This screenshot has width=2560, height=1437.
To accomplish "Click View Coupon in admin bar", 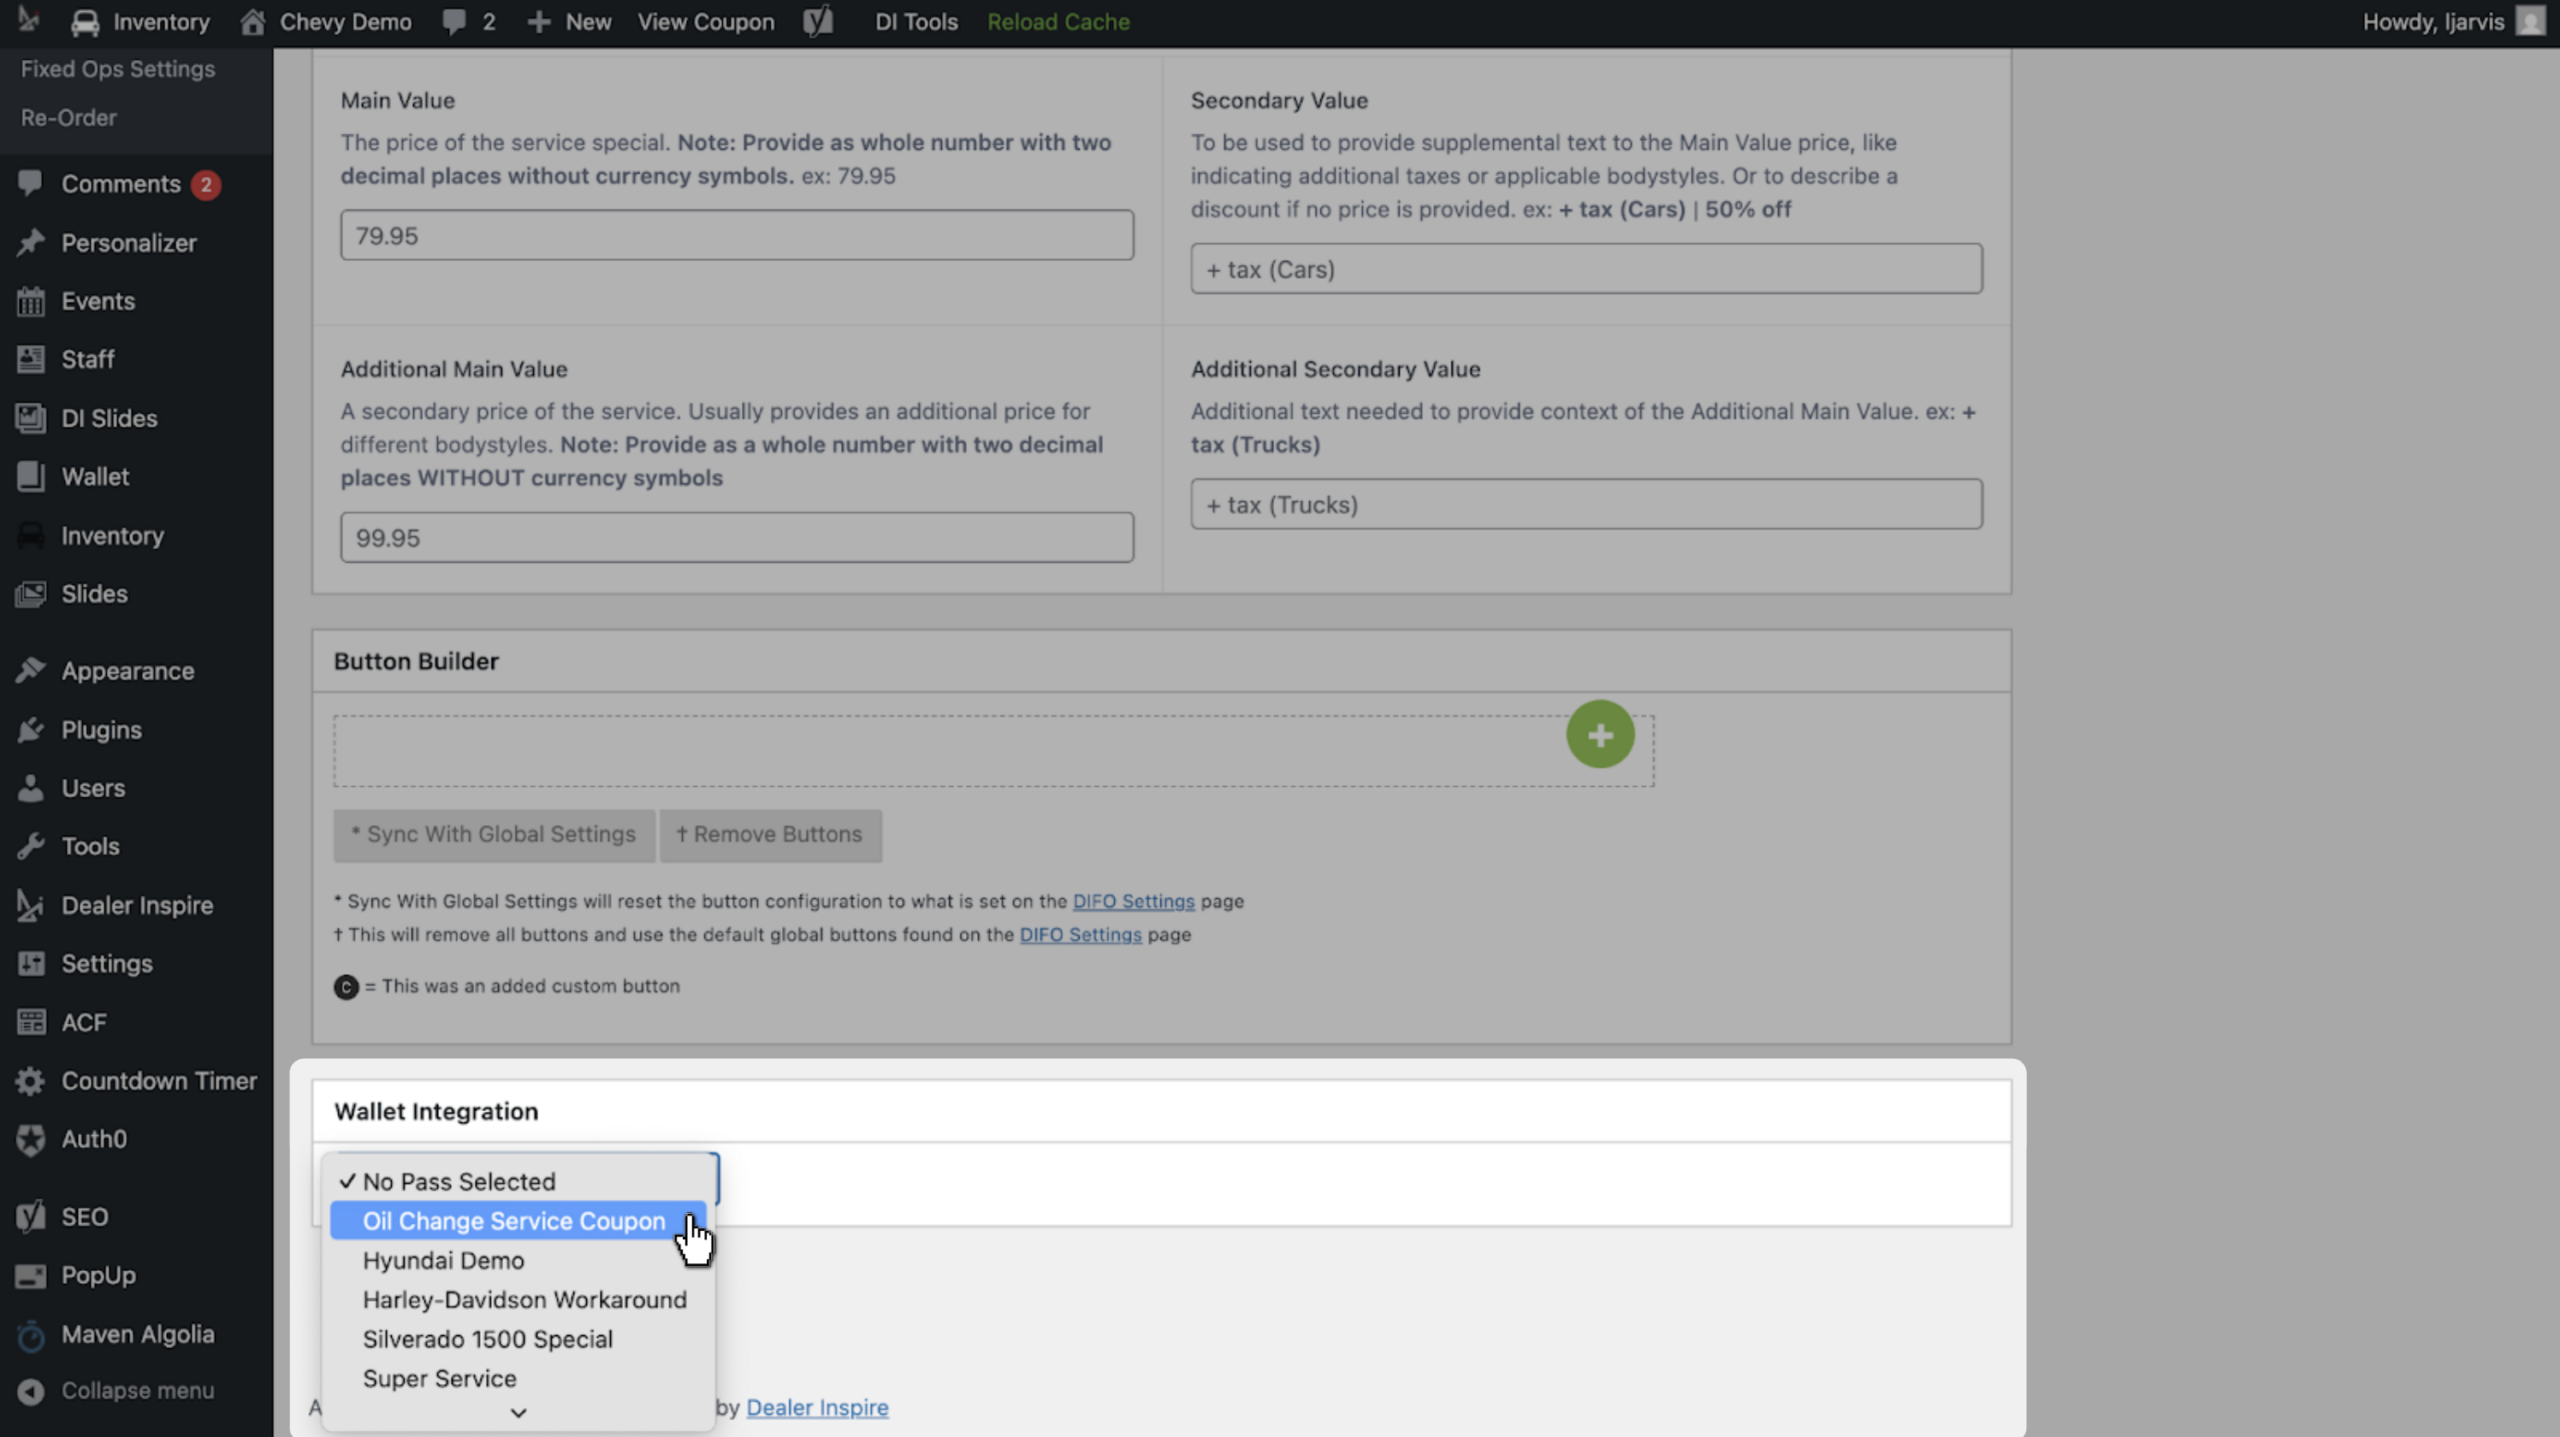I will pos(706,21).
